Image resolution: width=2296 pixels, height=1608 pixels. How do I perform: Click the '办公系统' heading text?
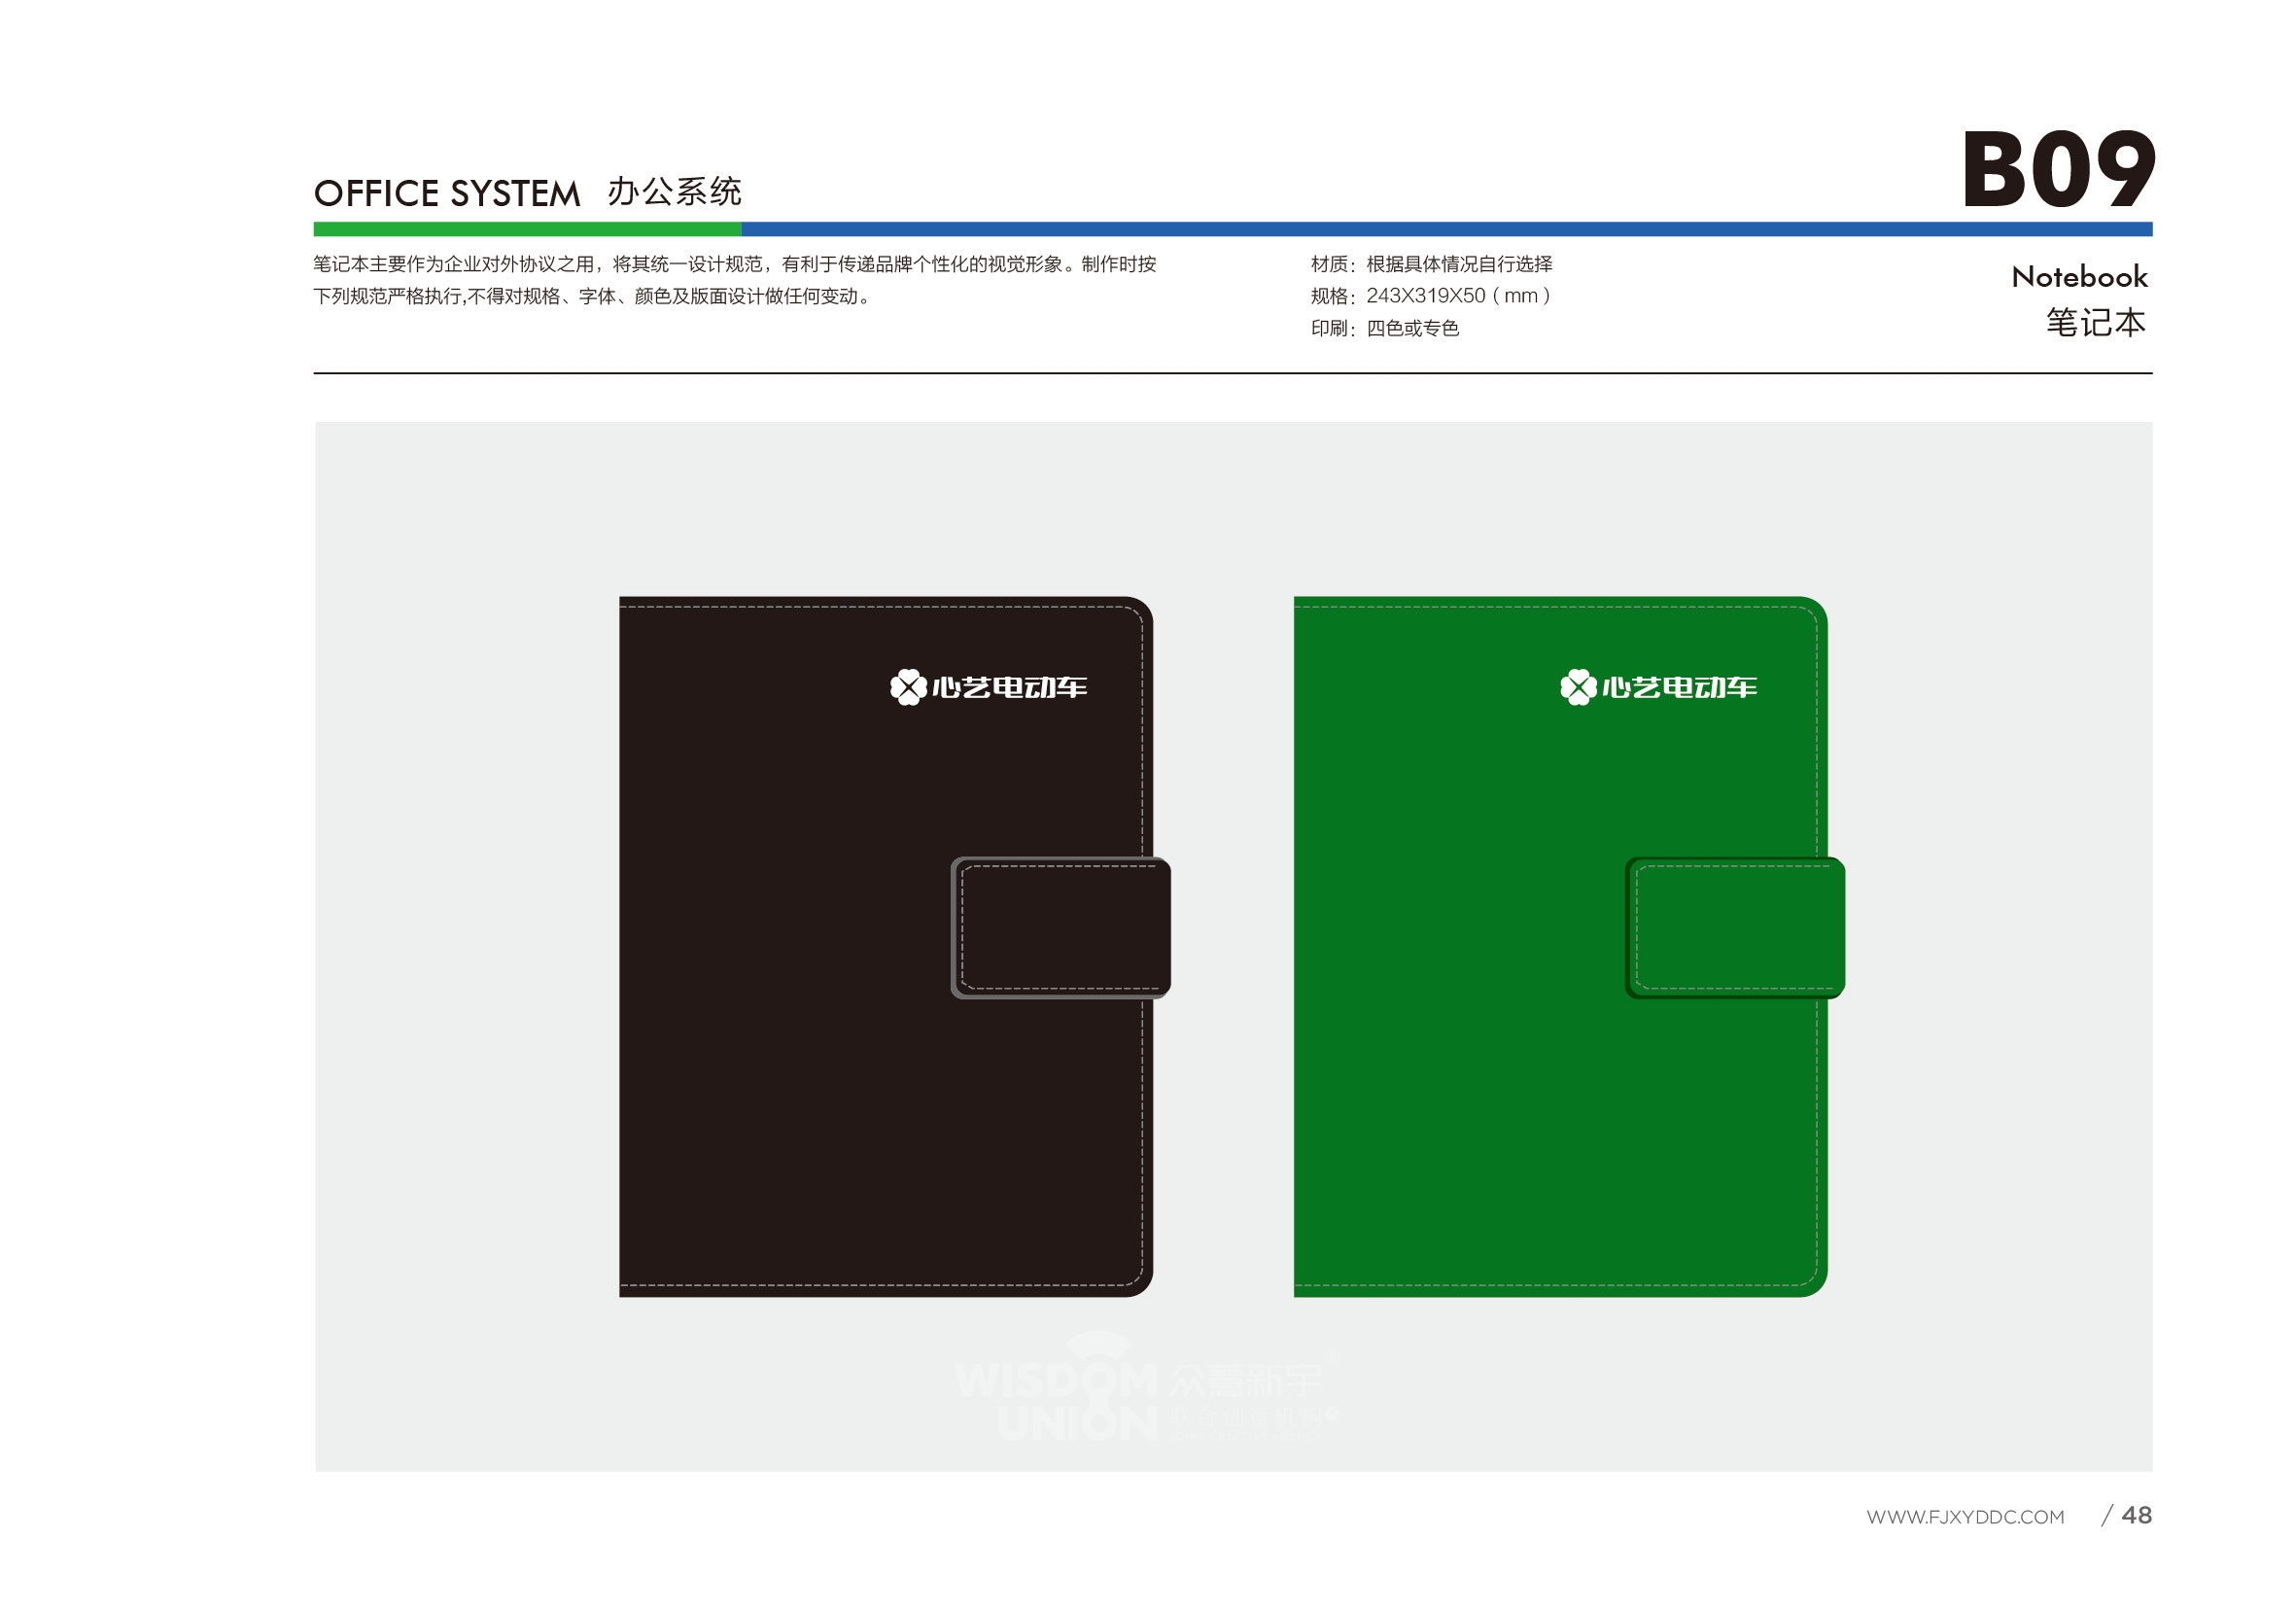click(674, 191)
